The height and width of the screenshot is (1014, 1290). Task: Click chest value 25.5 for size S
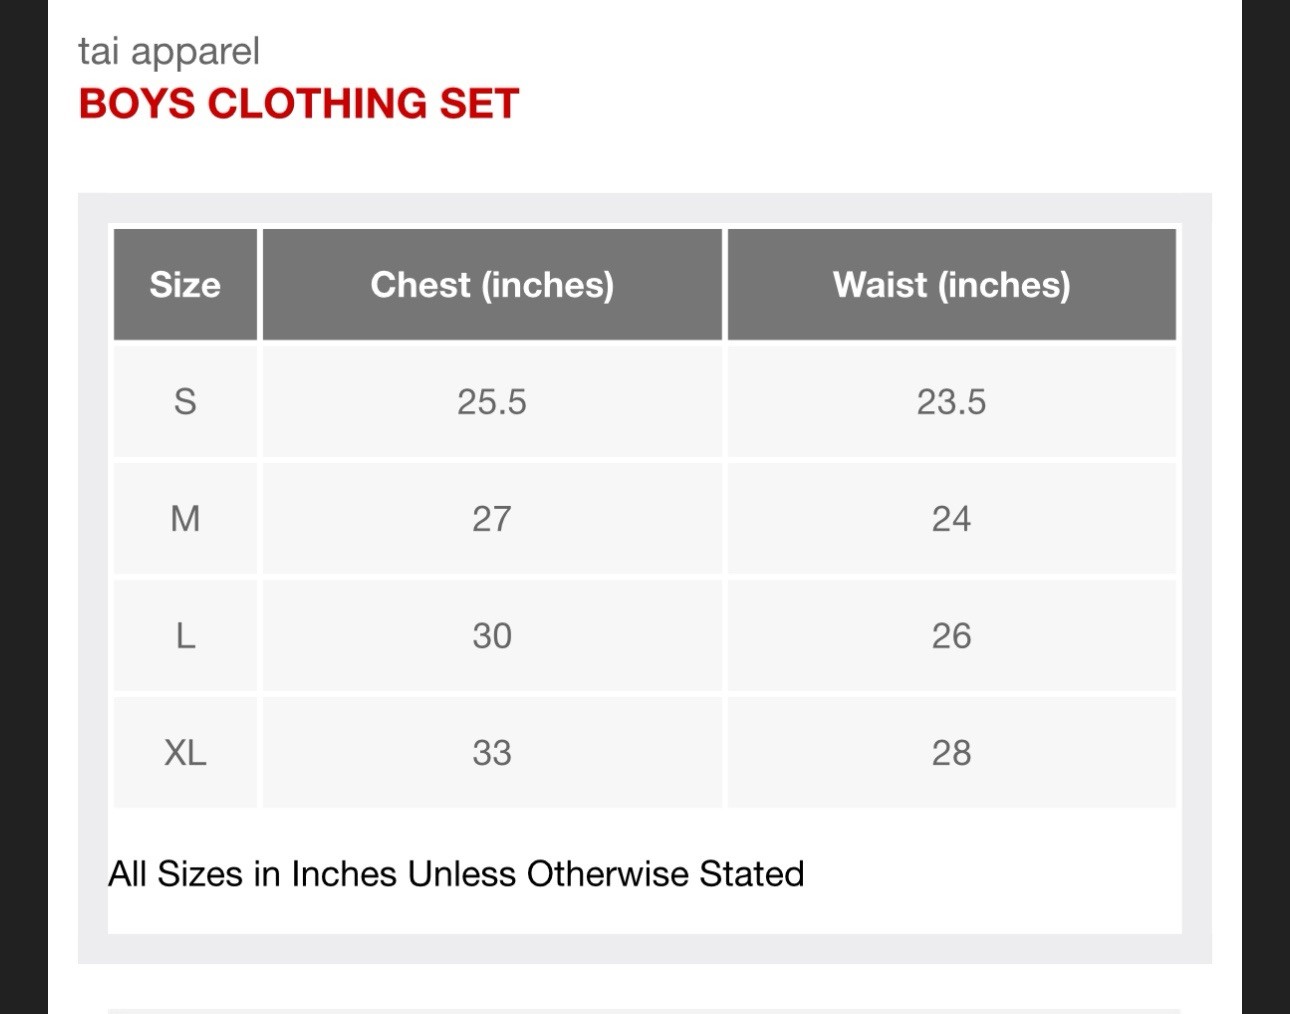click(492, 401)
